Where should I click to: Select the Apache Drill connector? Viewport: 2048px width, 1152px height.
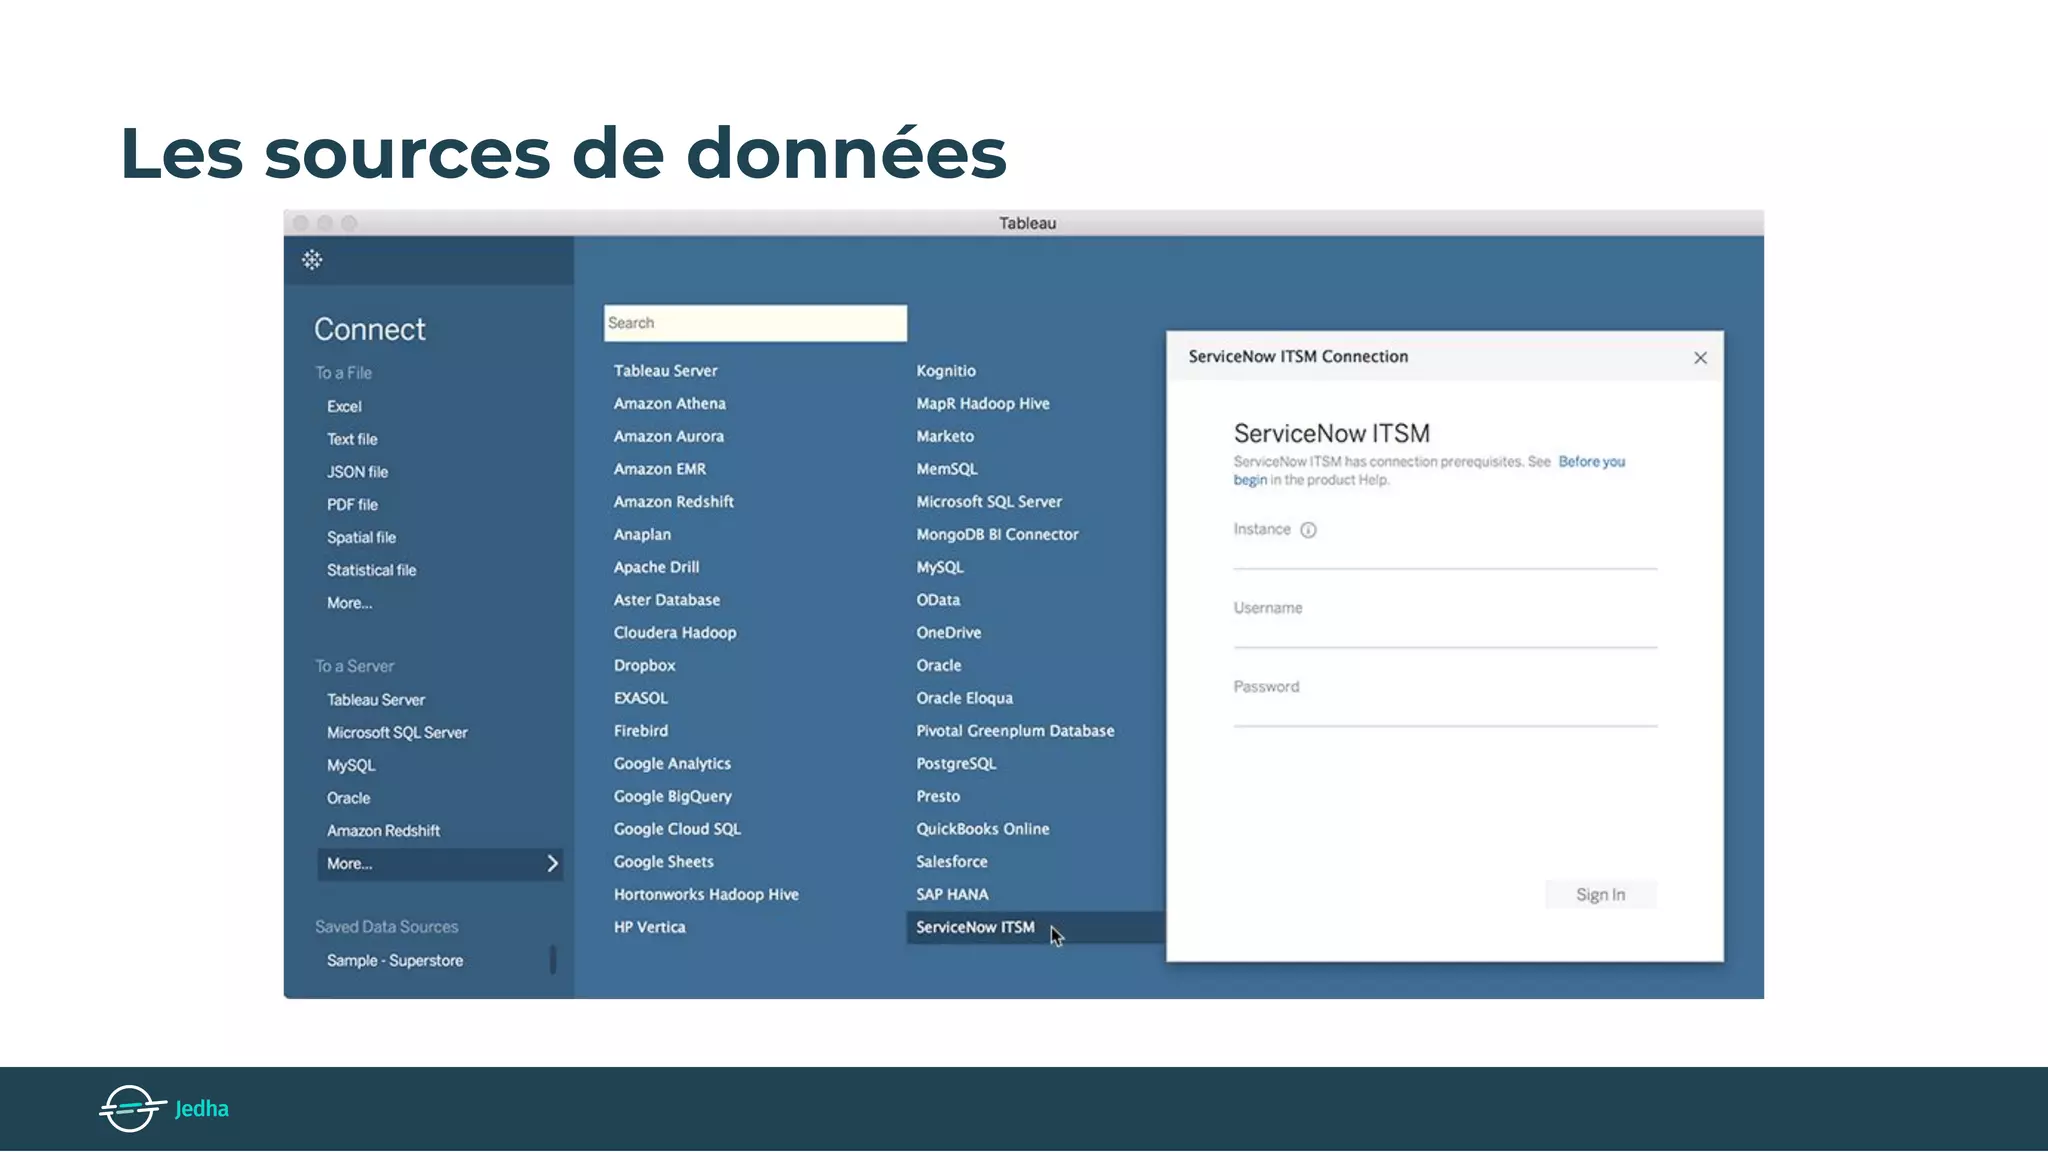(656, 567)
